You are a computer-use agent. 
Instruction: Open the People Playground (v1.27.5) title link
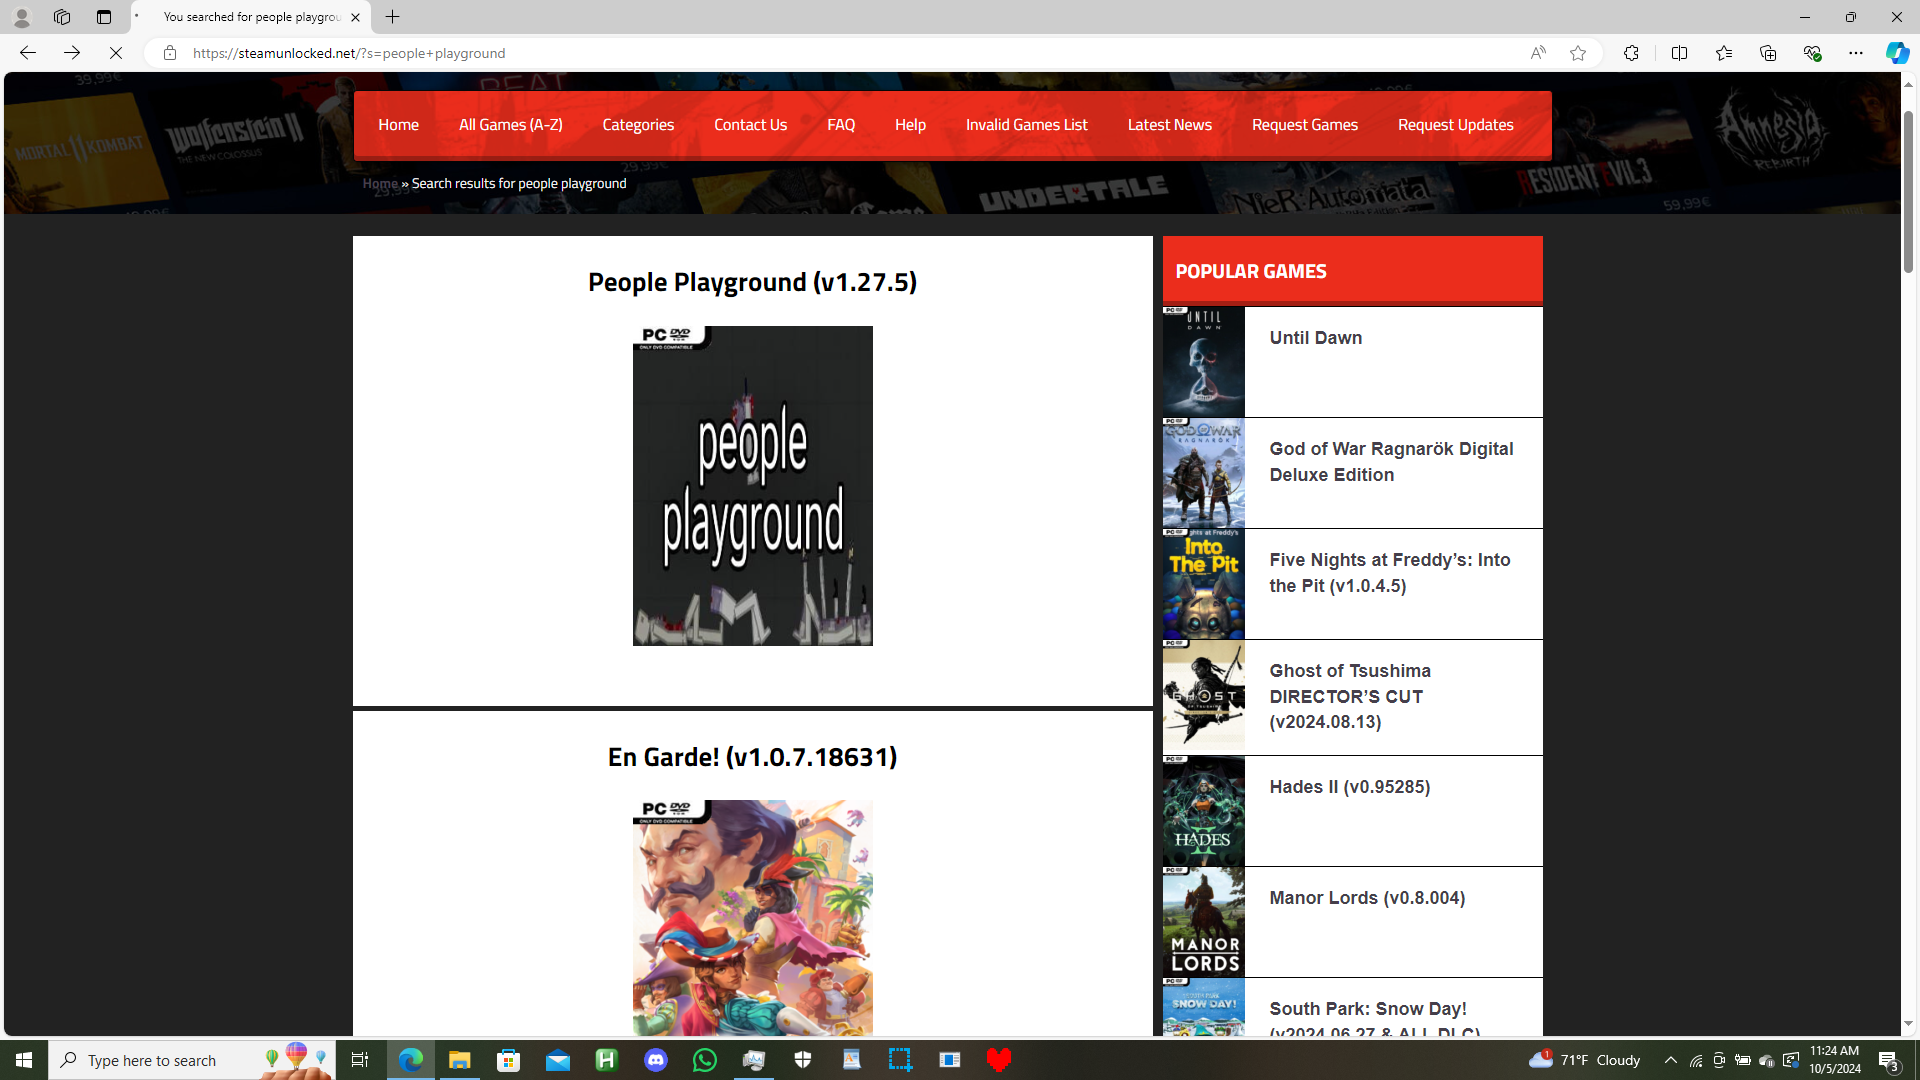pyautogui.click(x=752, y=282)
